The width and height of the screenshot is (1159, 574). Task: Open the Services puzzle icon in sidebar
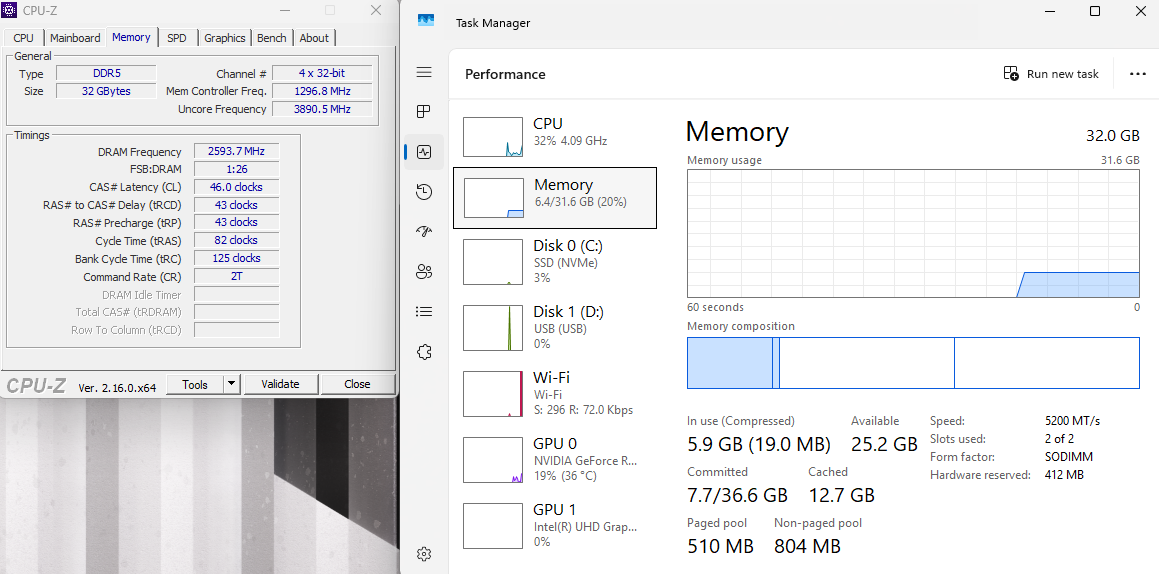[x=424, y=352]
